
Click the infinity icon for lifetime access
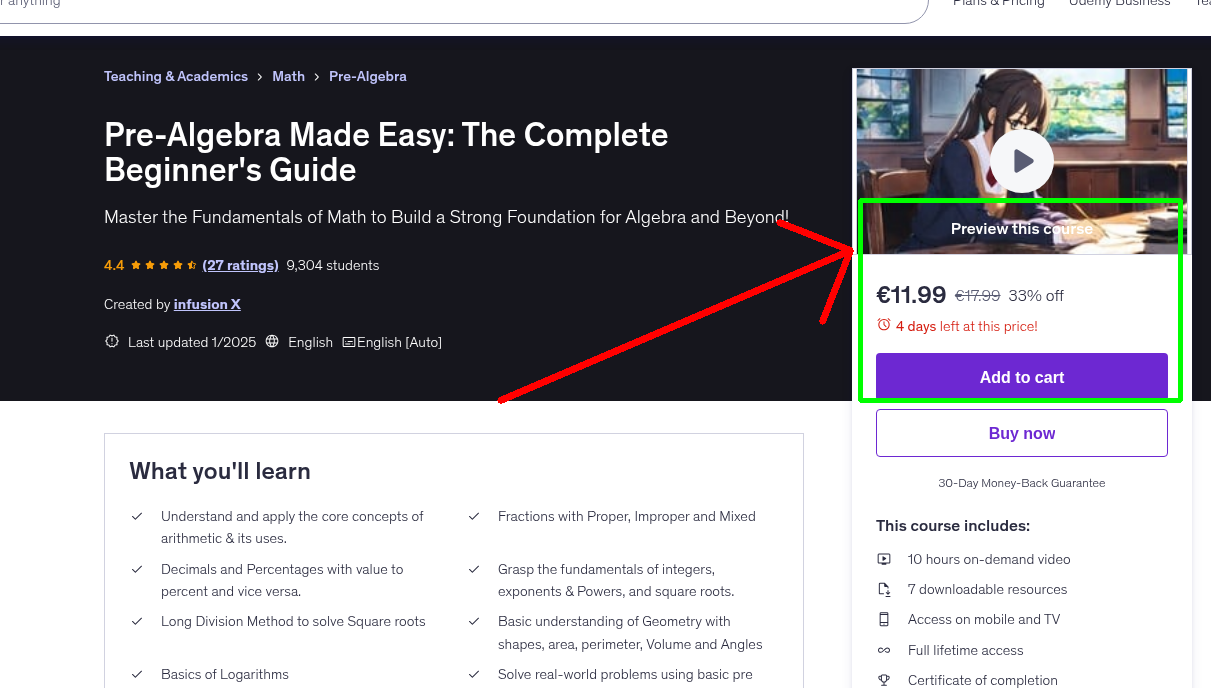click(884, 650)
